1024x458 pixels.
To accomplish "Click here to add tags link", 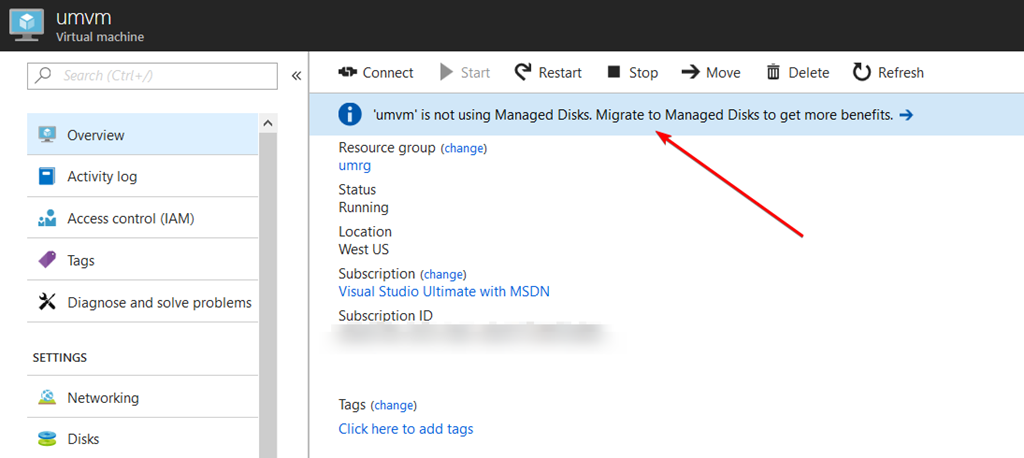I will (x=406, y=429).
